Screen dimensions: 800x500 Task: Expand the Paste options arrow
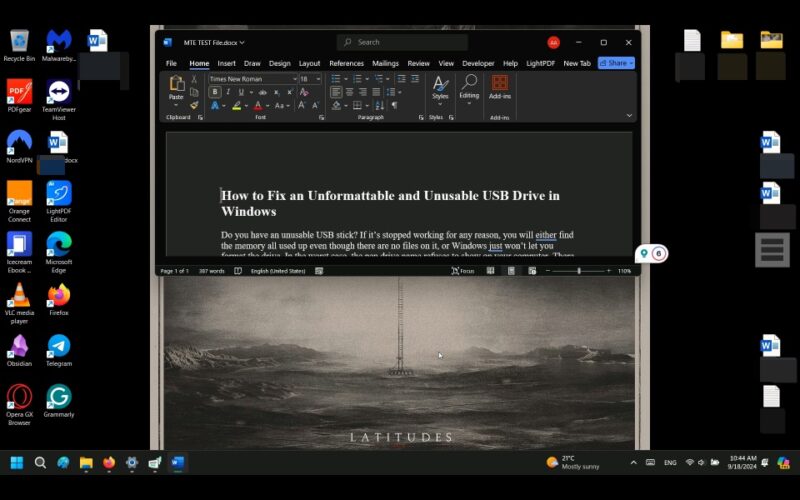[176, 106]
